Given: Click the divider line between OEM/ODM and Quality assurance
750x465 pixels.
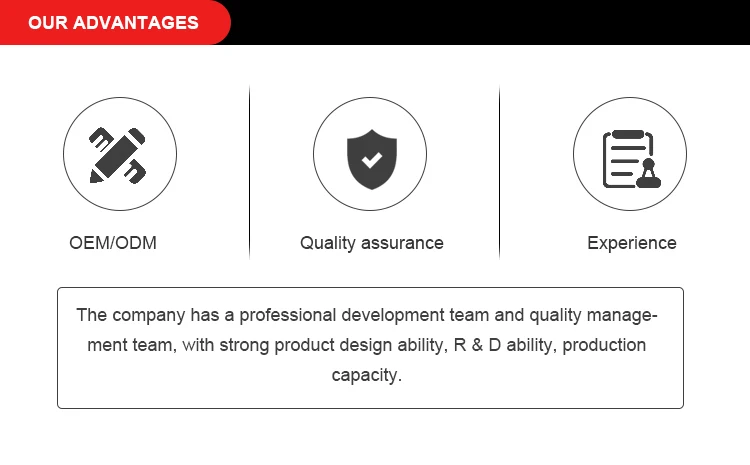Looking at the screenshot, I should click(249, 172).
